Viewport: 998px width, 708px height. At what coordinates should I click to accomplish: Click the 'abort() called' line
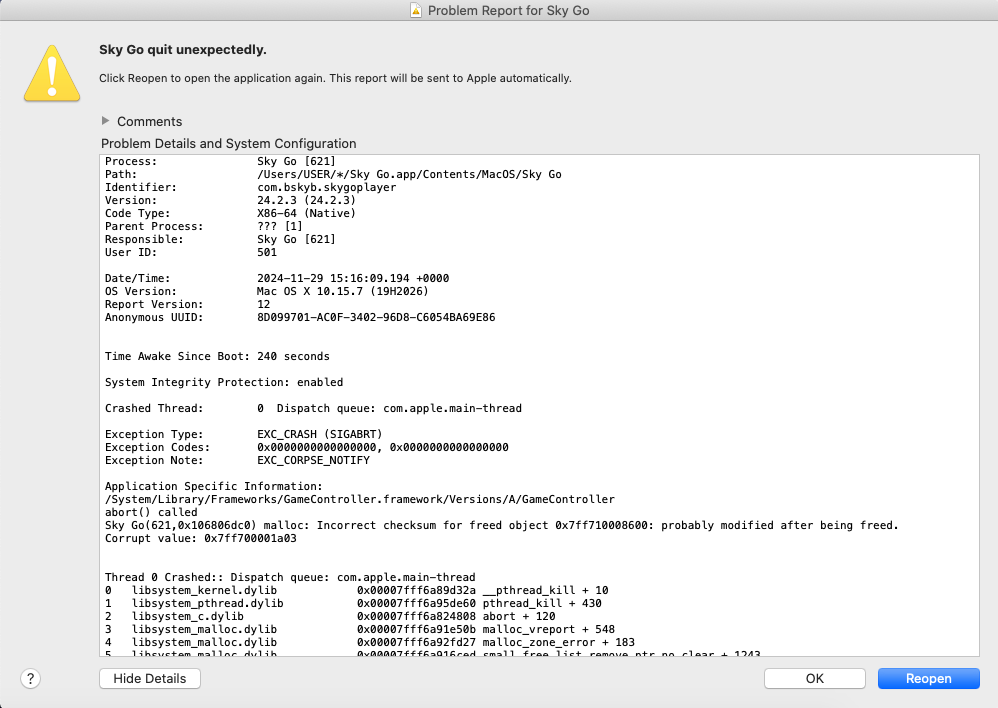pos(151,512)
